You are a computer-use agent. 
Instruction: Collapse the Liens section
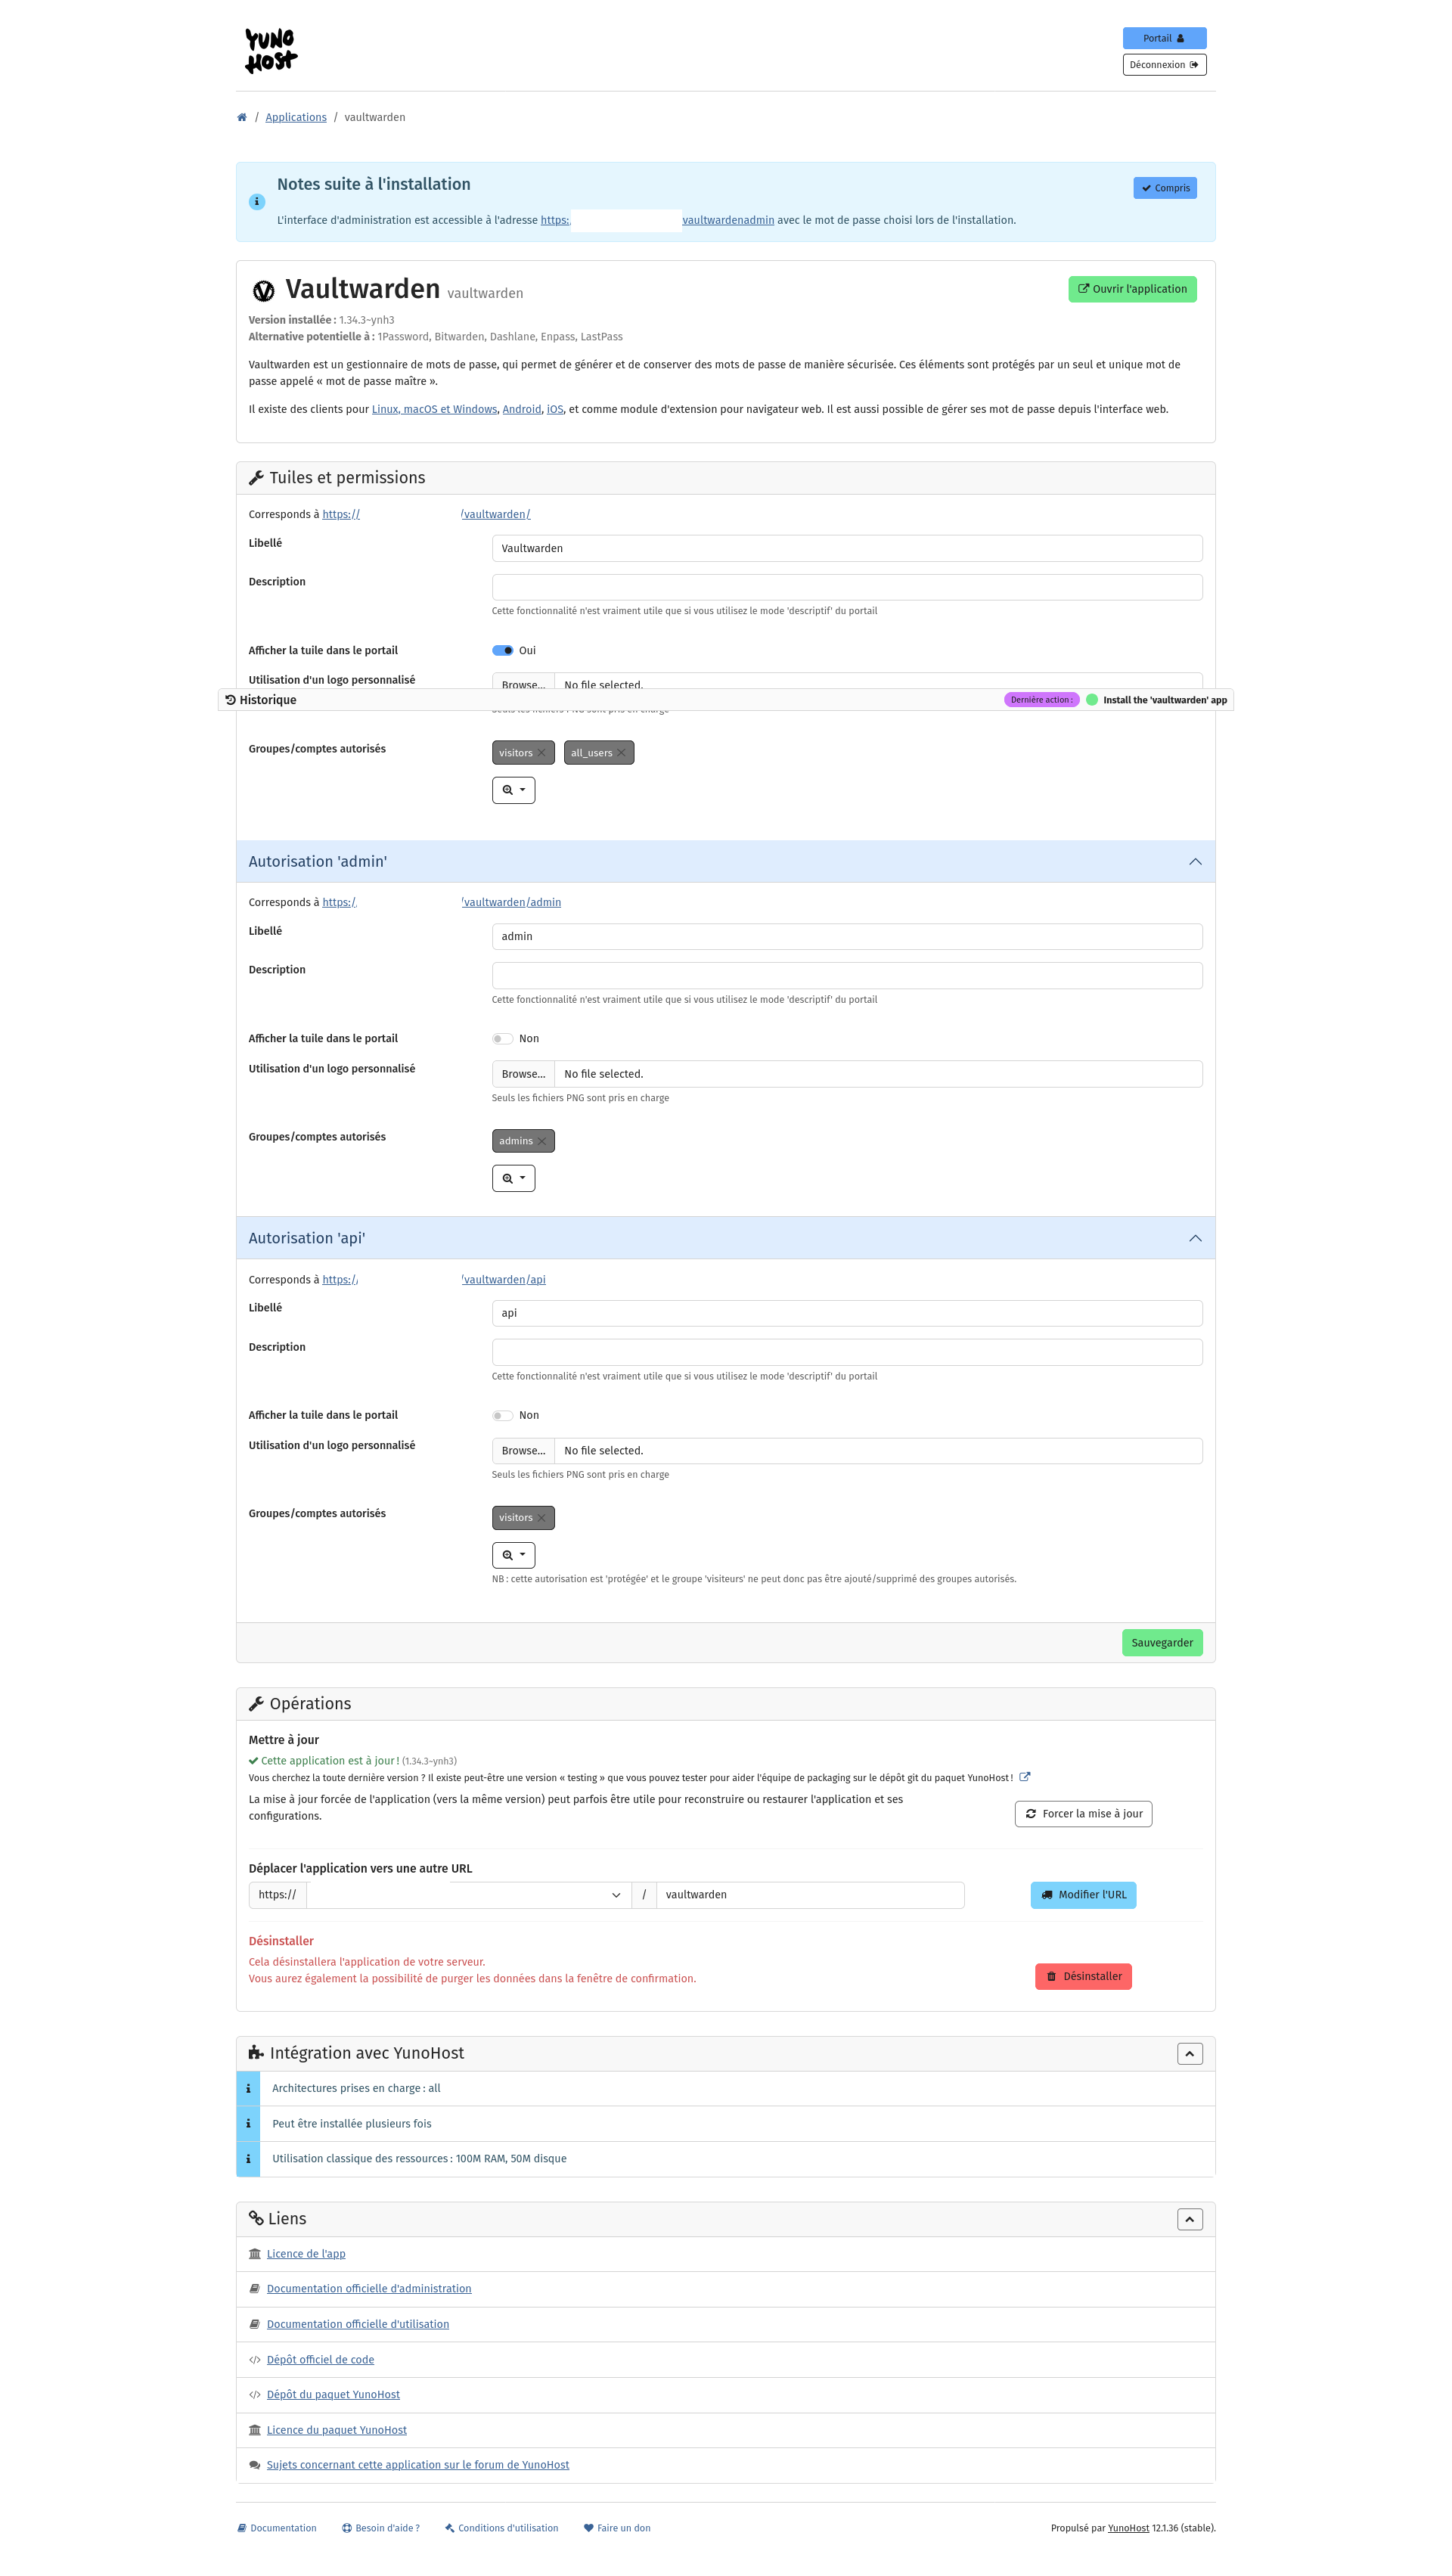[x=1189, y=2219]
